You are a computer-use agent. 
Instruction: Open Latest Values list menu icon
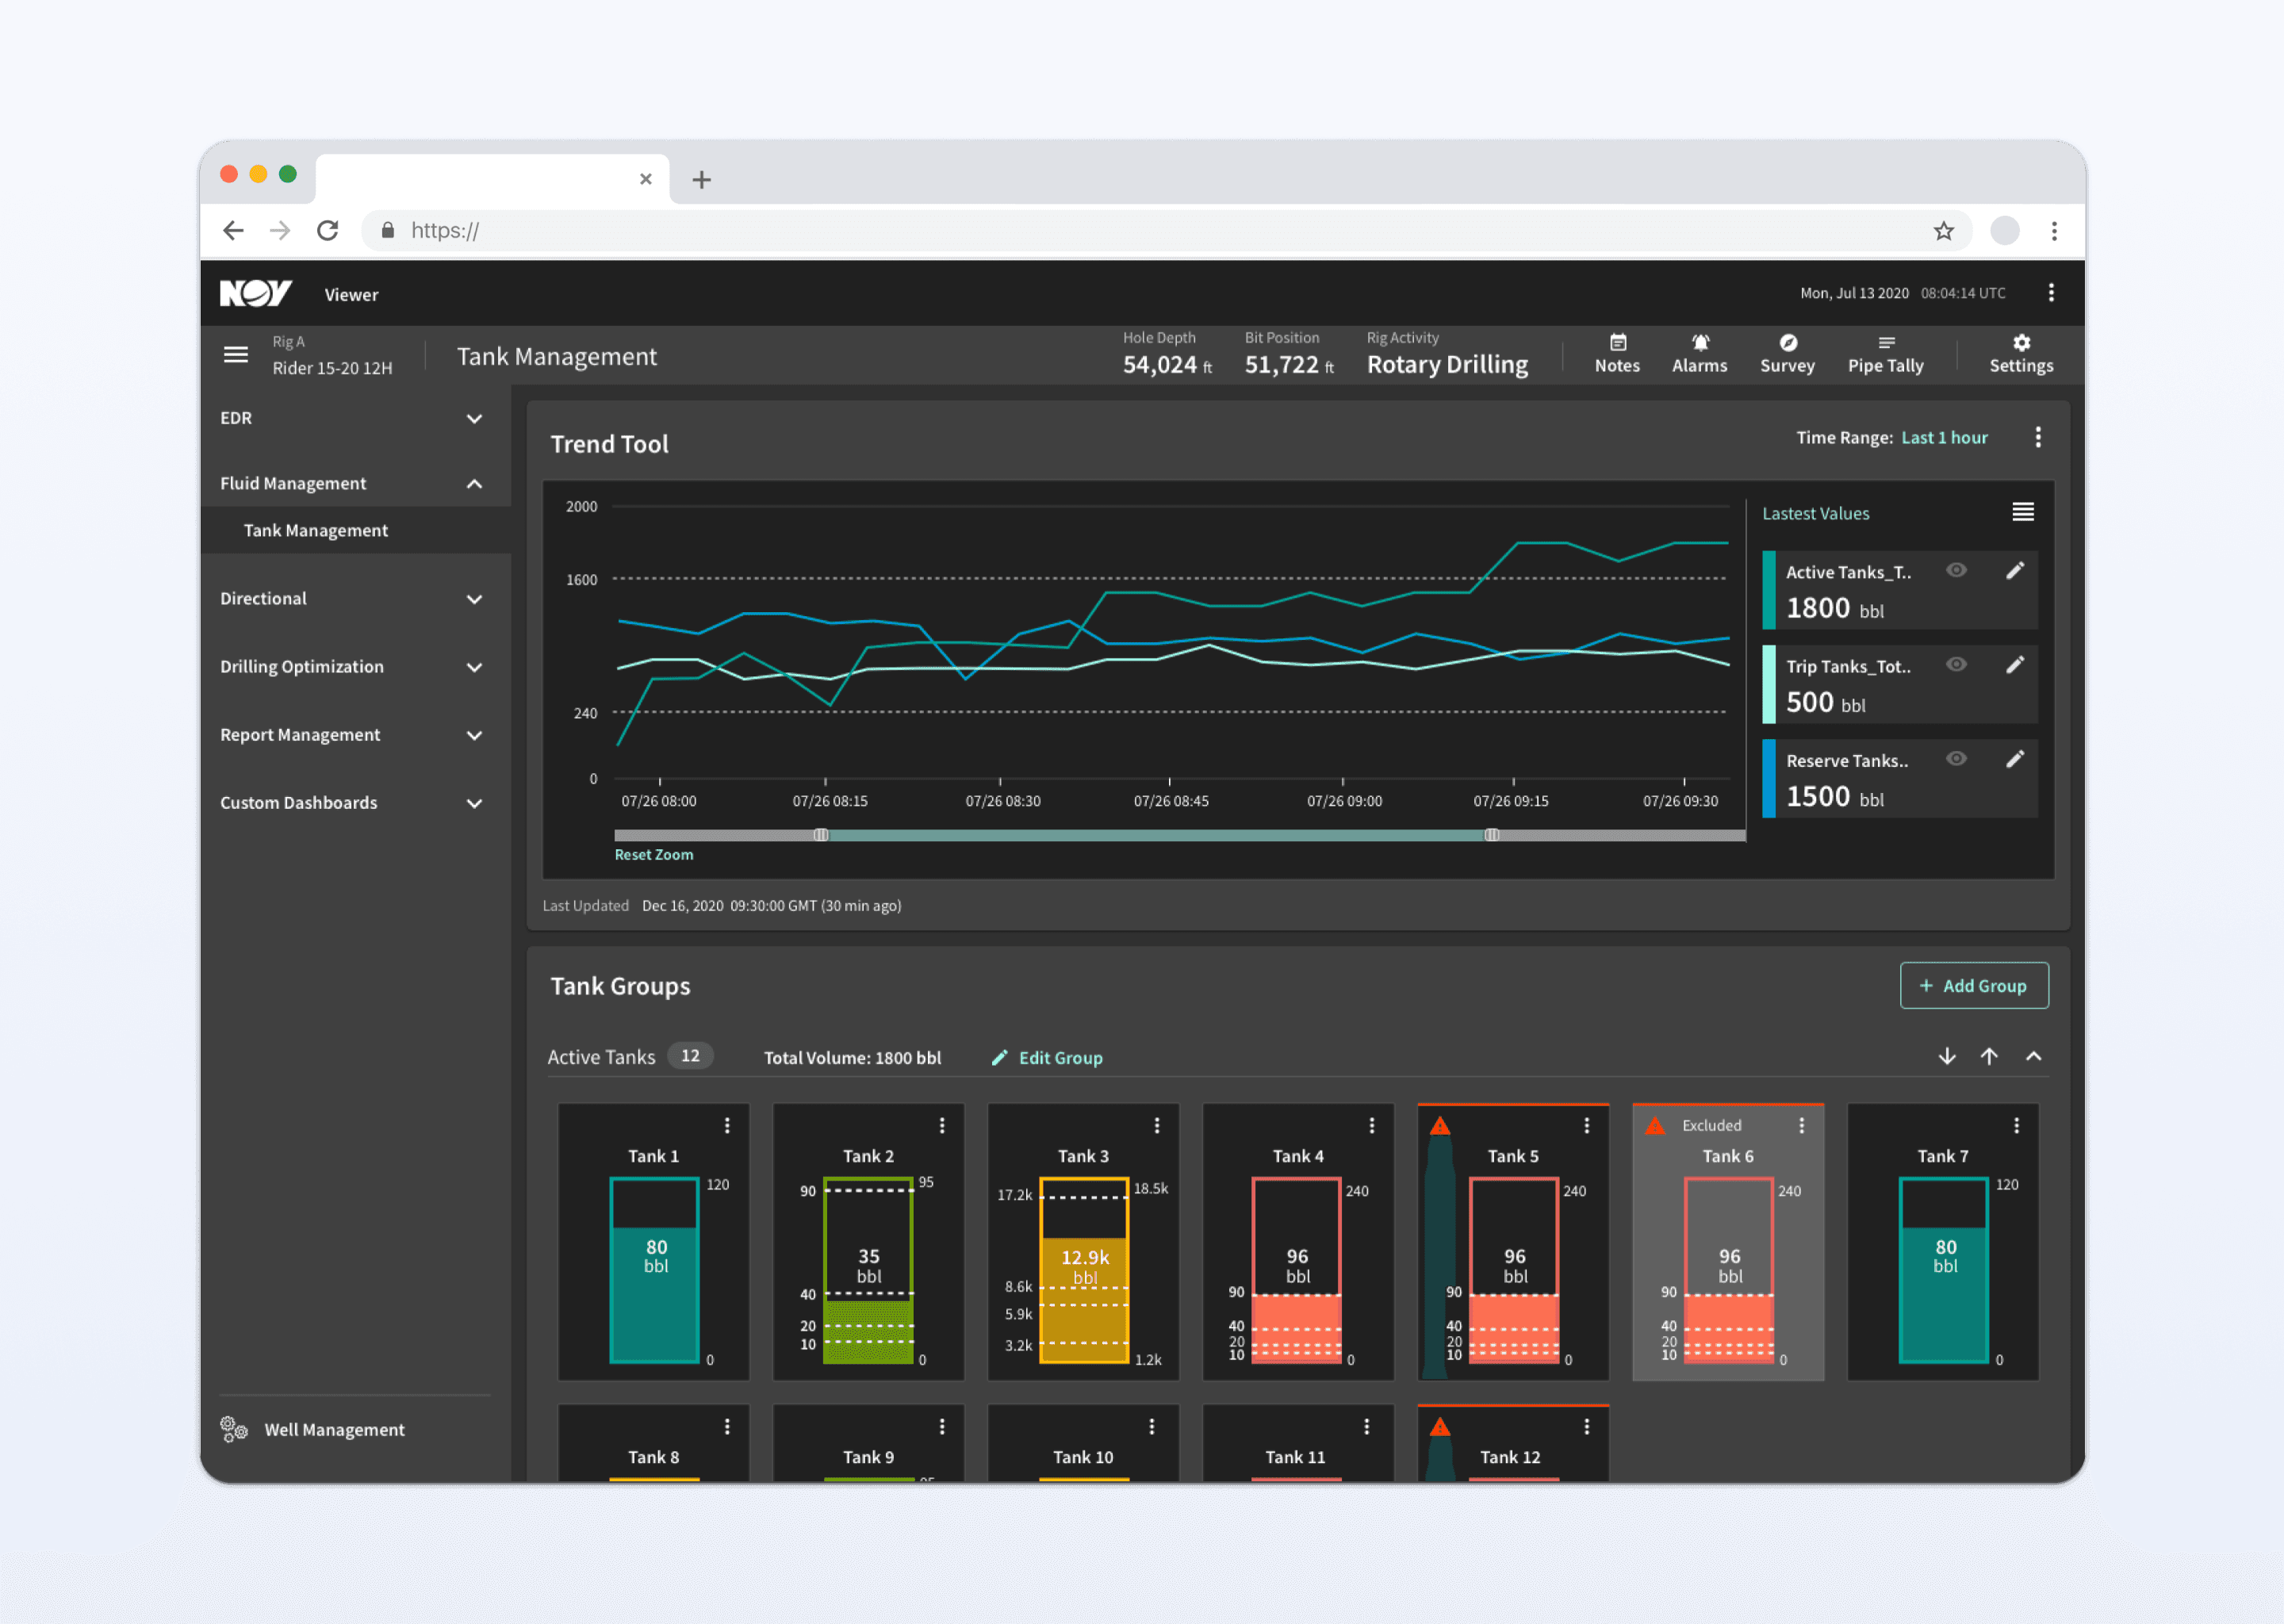[x=2022, y=513]
